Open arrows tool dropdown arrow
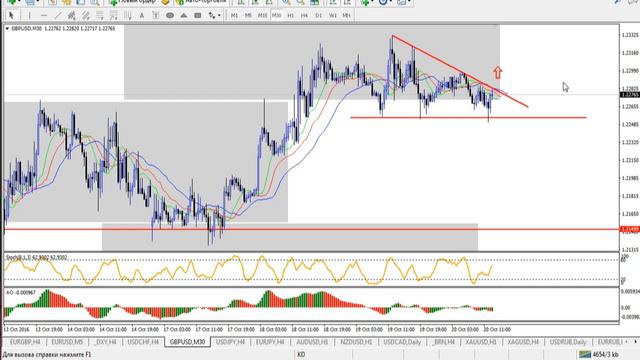 coord(219,16)
